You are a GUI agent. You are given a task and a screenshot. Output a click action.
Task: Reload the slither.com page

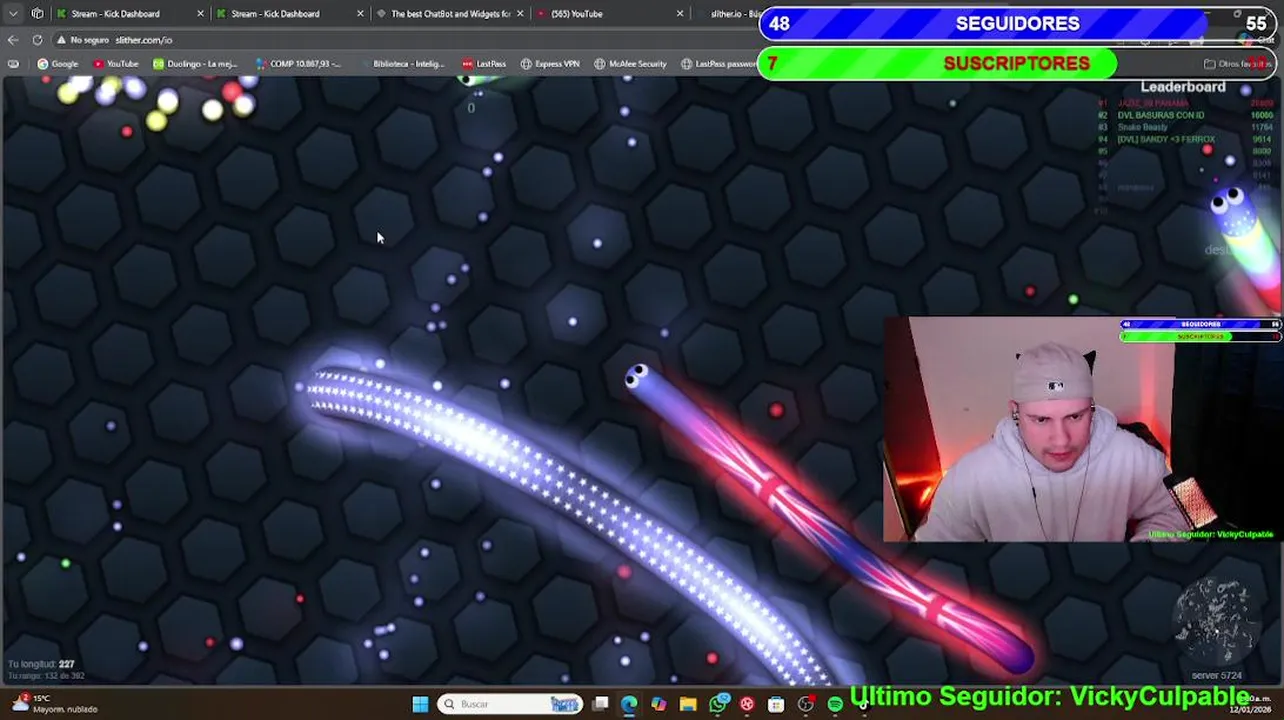[x=37, y=40]
